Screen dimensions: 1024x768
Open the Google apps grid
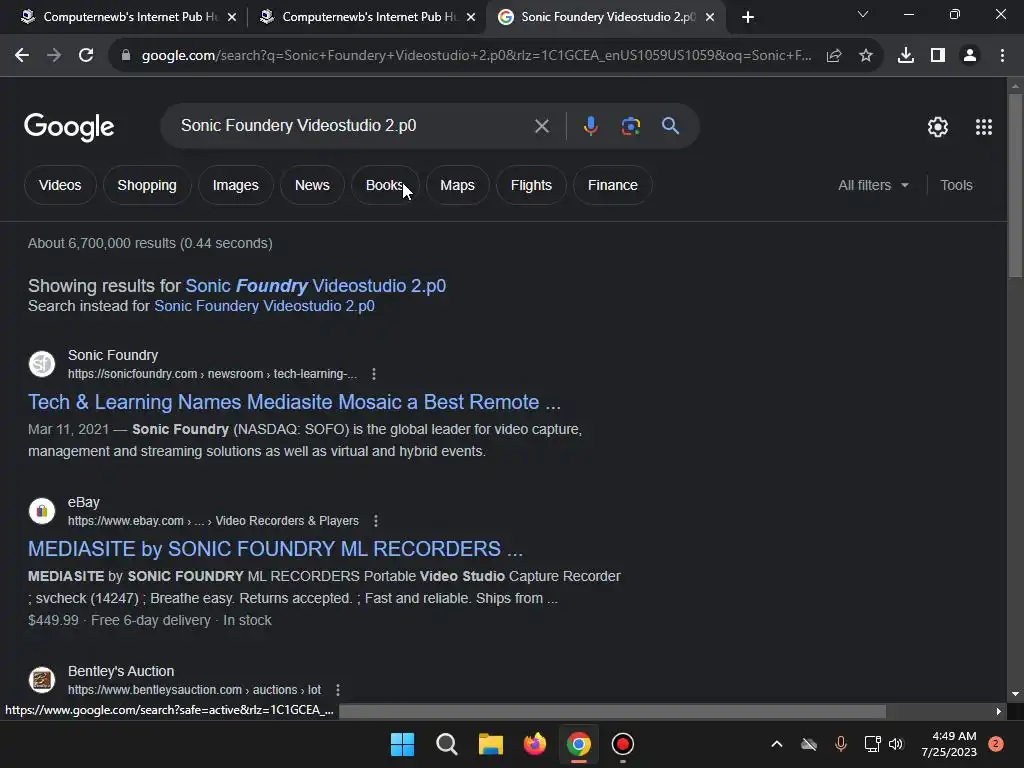(x=984, y=127)
